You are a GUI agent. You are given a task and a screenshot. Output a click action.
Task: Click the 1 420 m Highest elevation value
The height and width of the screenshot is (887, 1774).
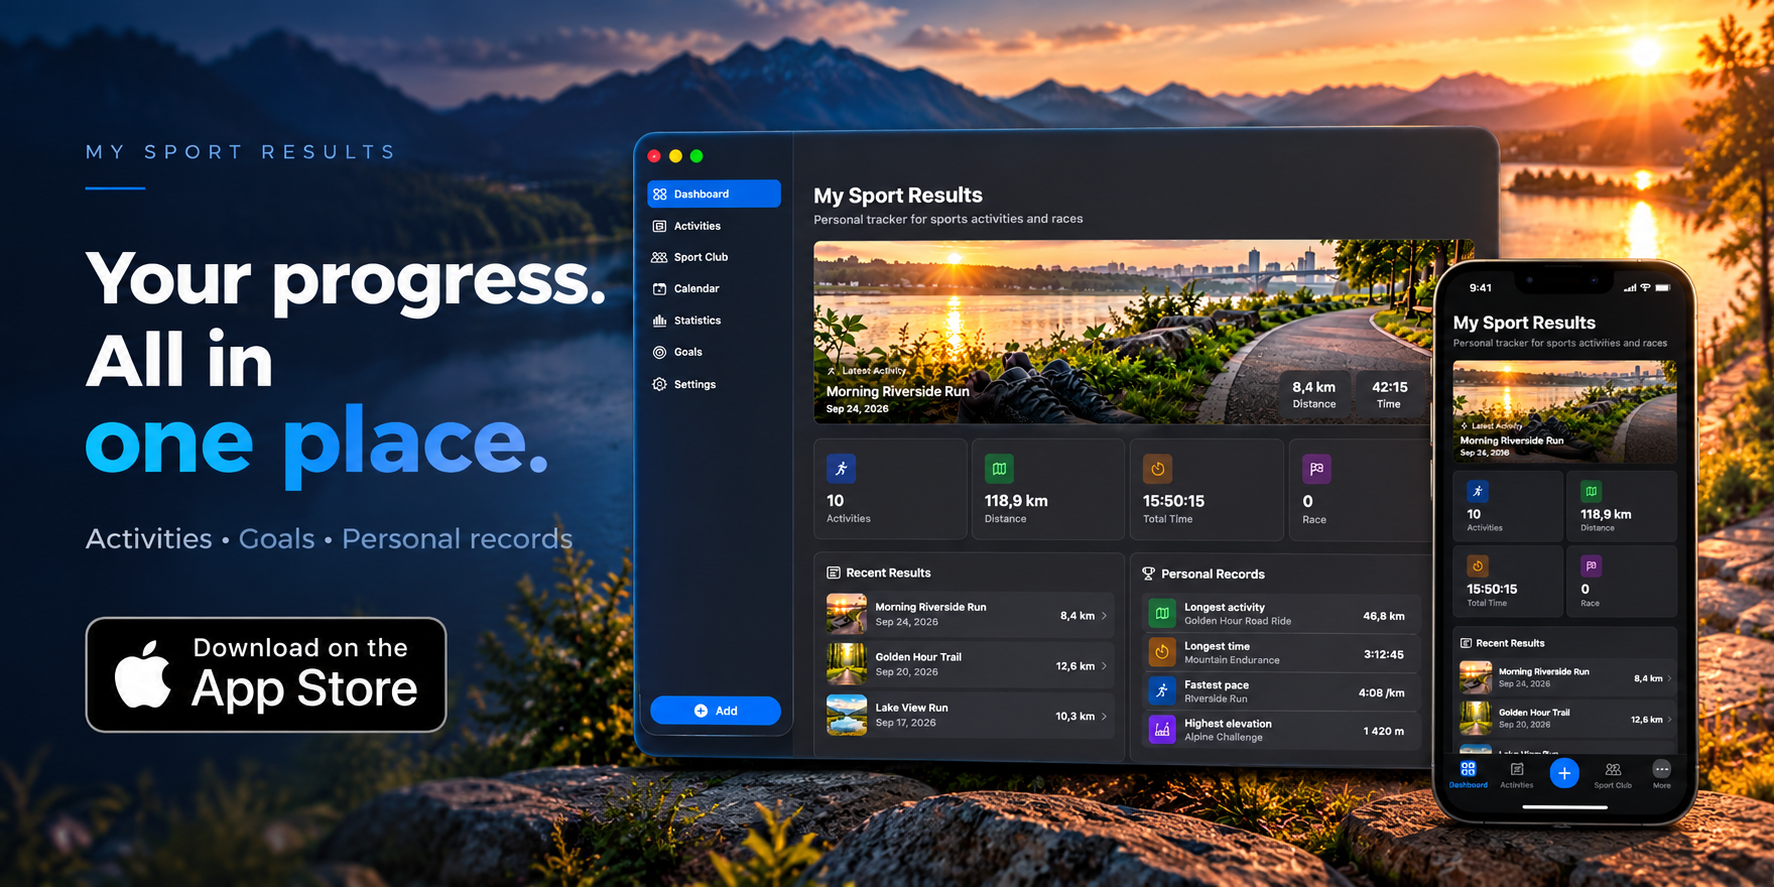pos(1384,731)
